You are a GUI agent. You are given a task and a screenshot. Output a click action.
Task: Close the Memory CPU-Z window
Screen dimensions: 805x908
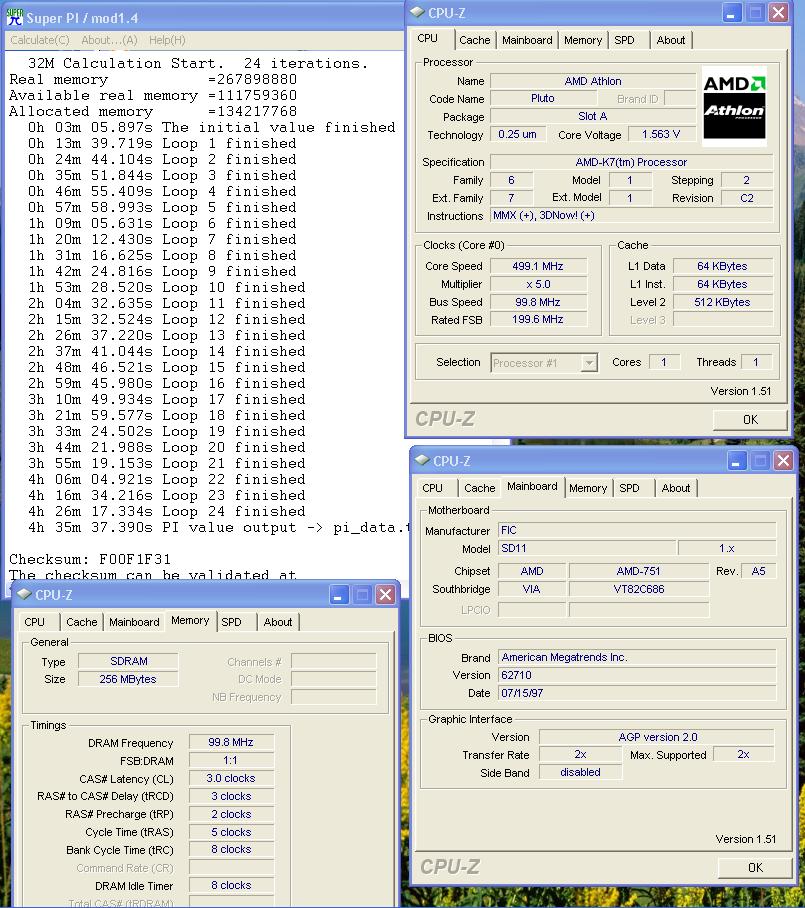click(385, 595)
